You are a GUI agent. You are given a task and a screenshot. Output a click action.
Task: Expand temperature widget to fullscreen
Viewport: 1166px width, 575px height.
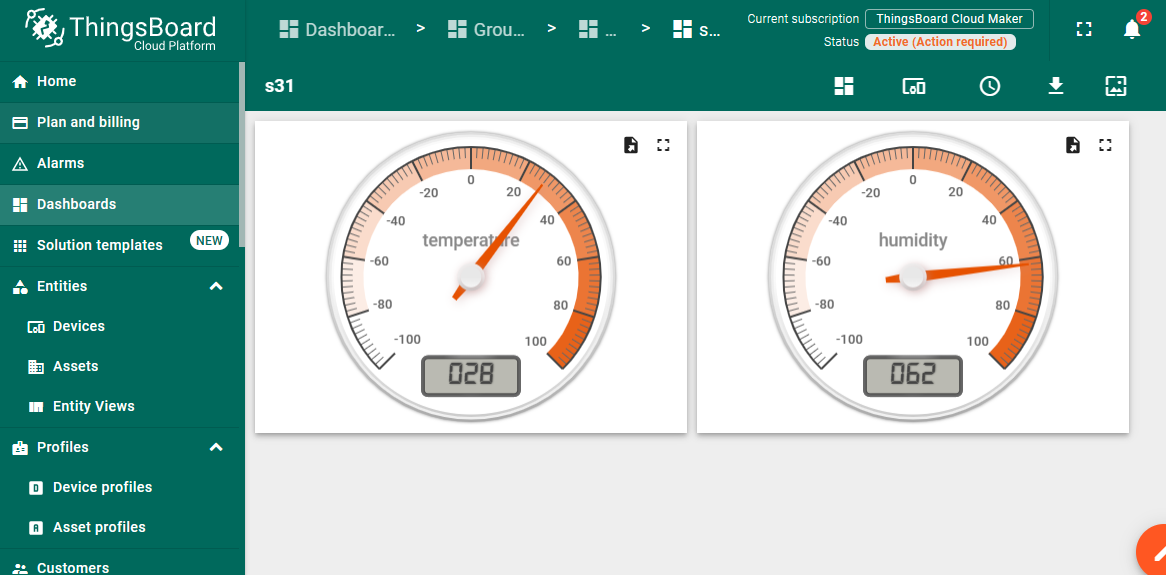[663, 145]
